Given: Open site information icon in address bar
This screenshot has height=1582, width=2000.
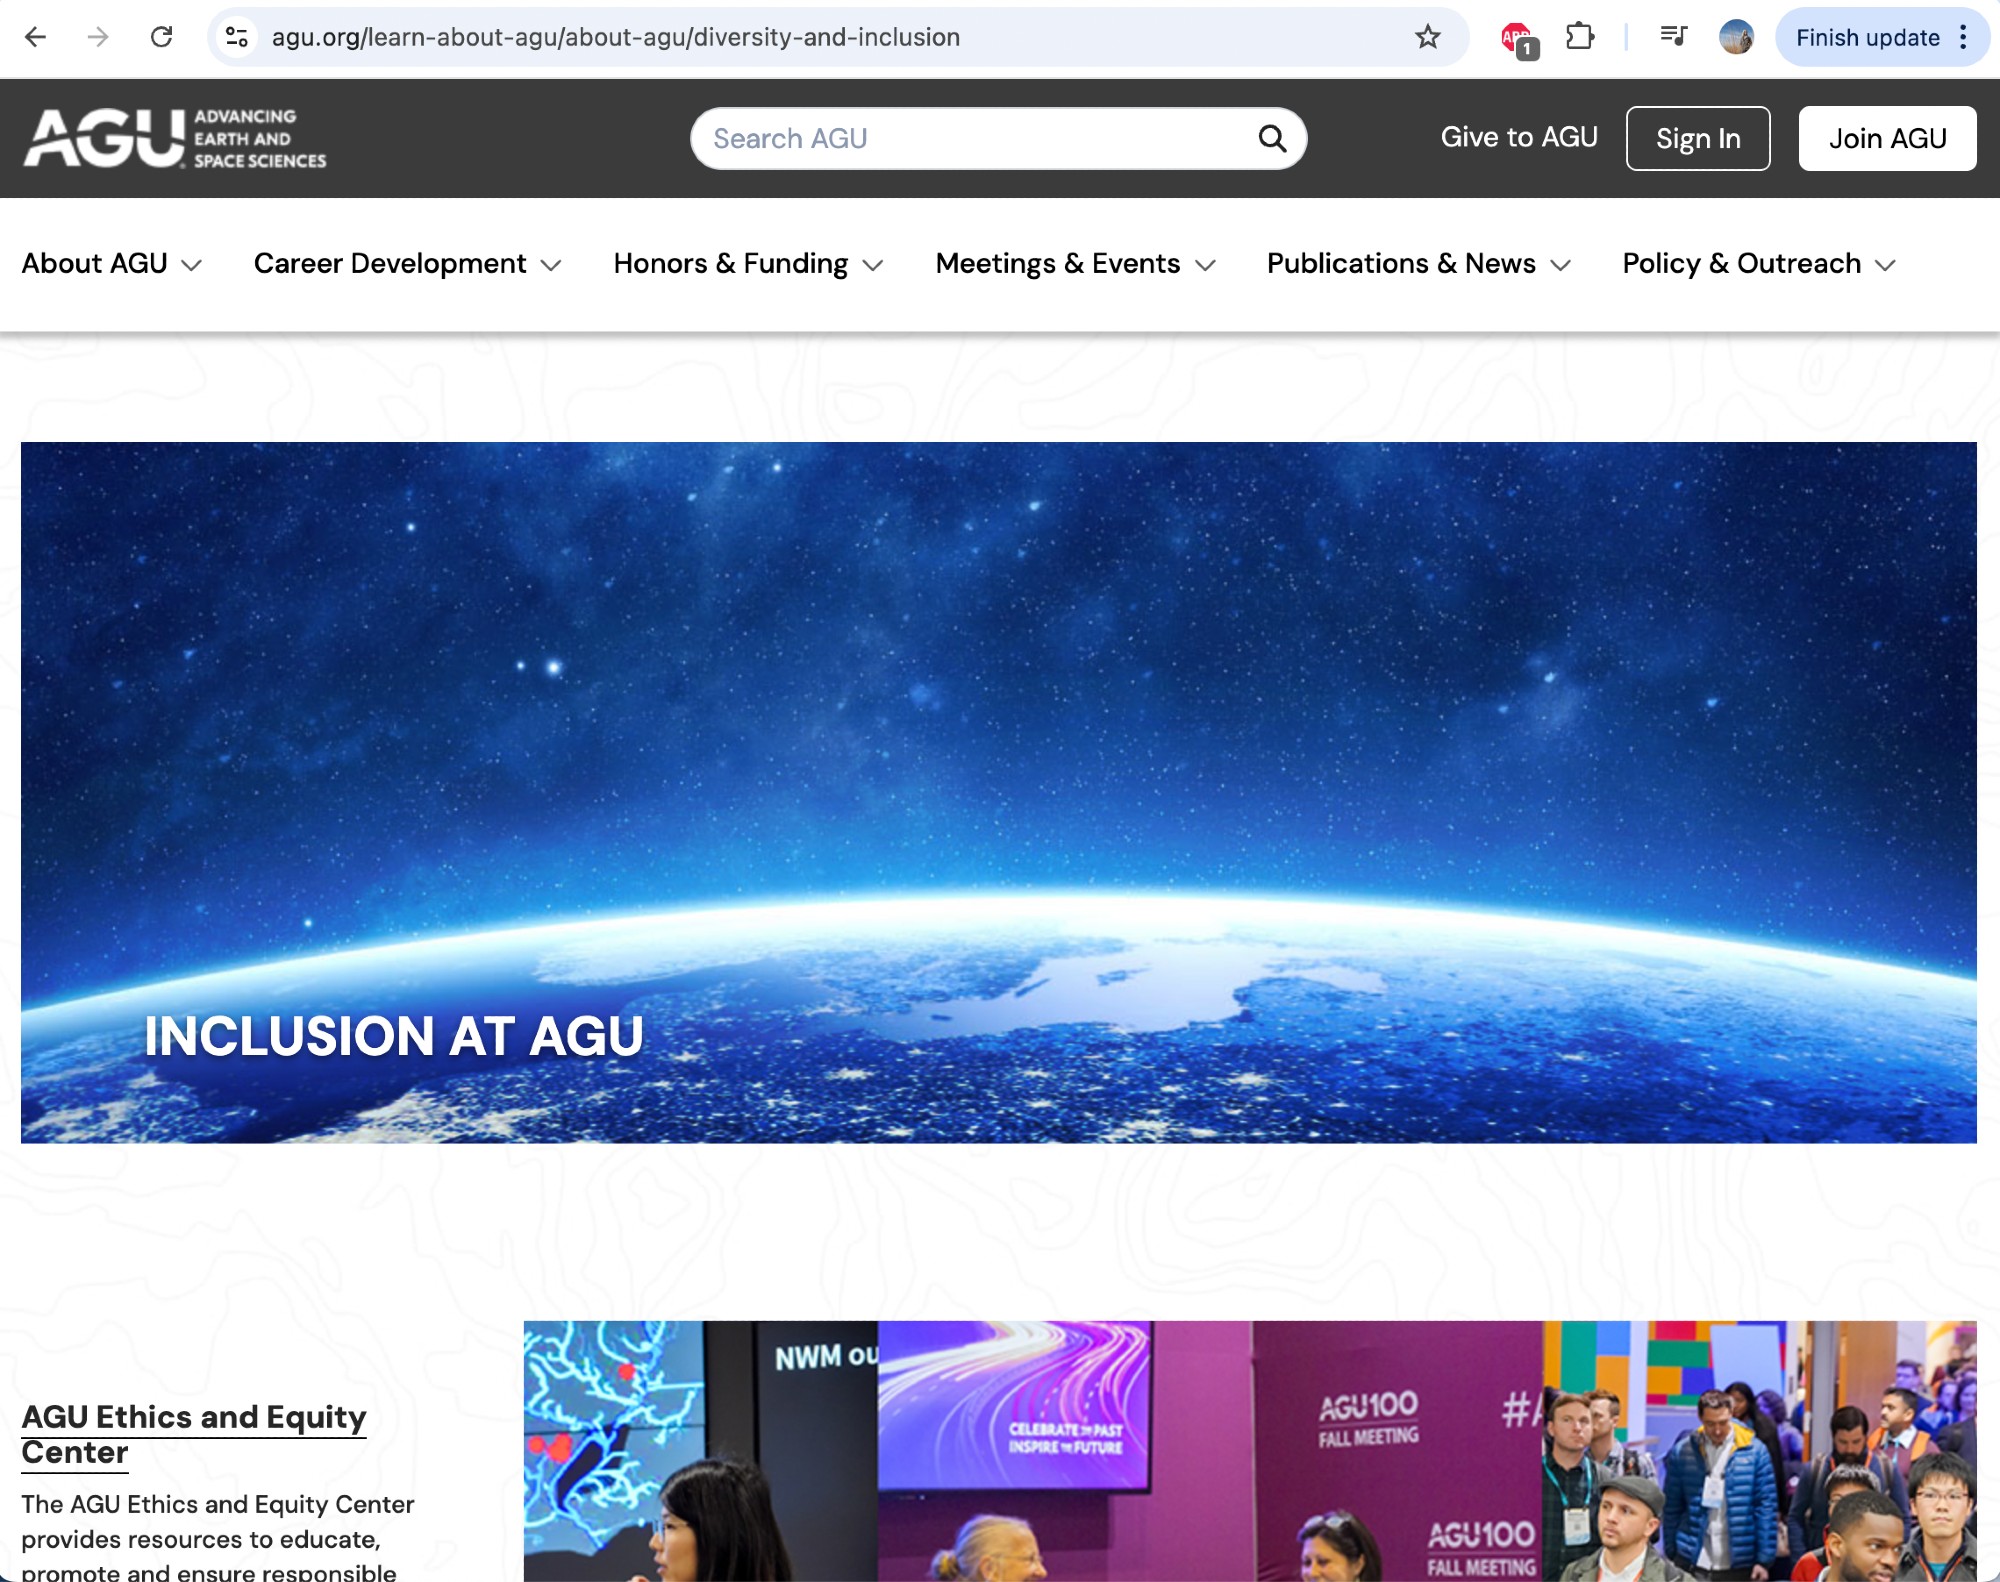Looking at the screenshot, I should click(x=237, y=37).
